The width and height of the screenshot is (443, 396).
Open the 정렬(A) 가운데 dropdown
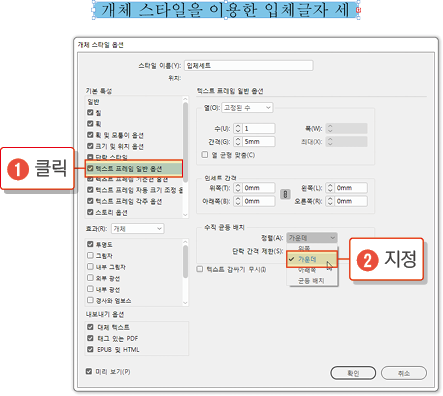coord(312,238)
